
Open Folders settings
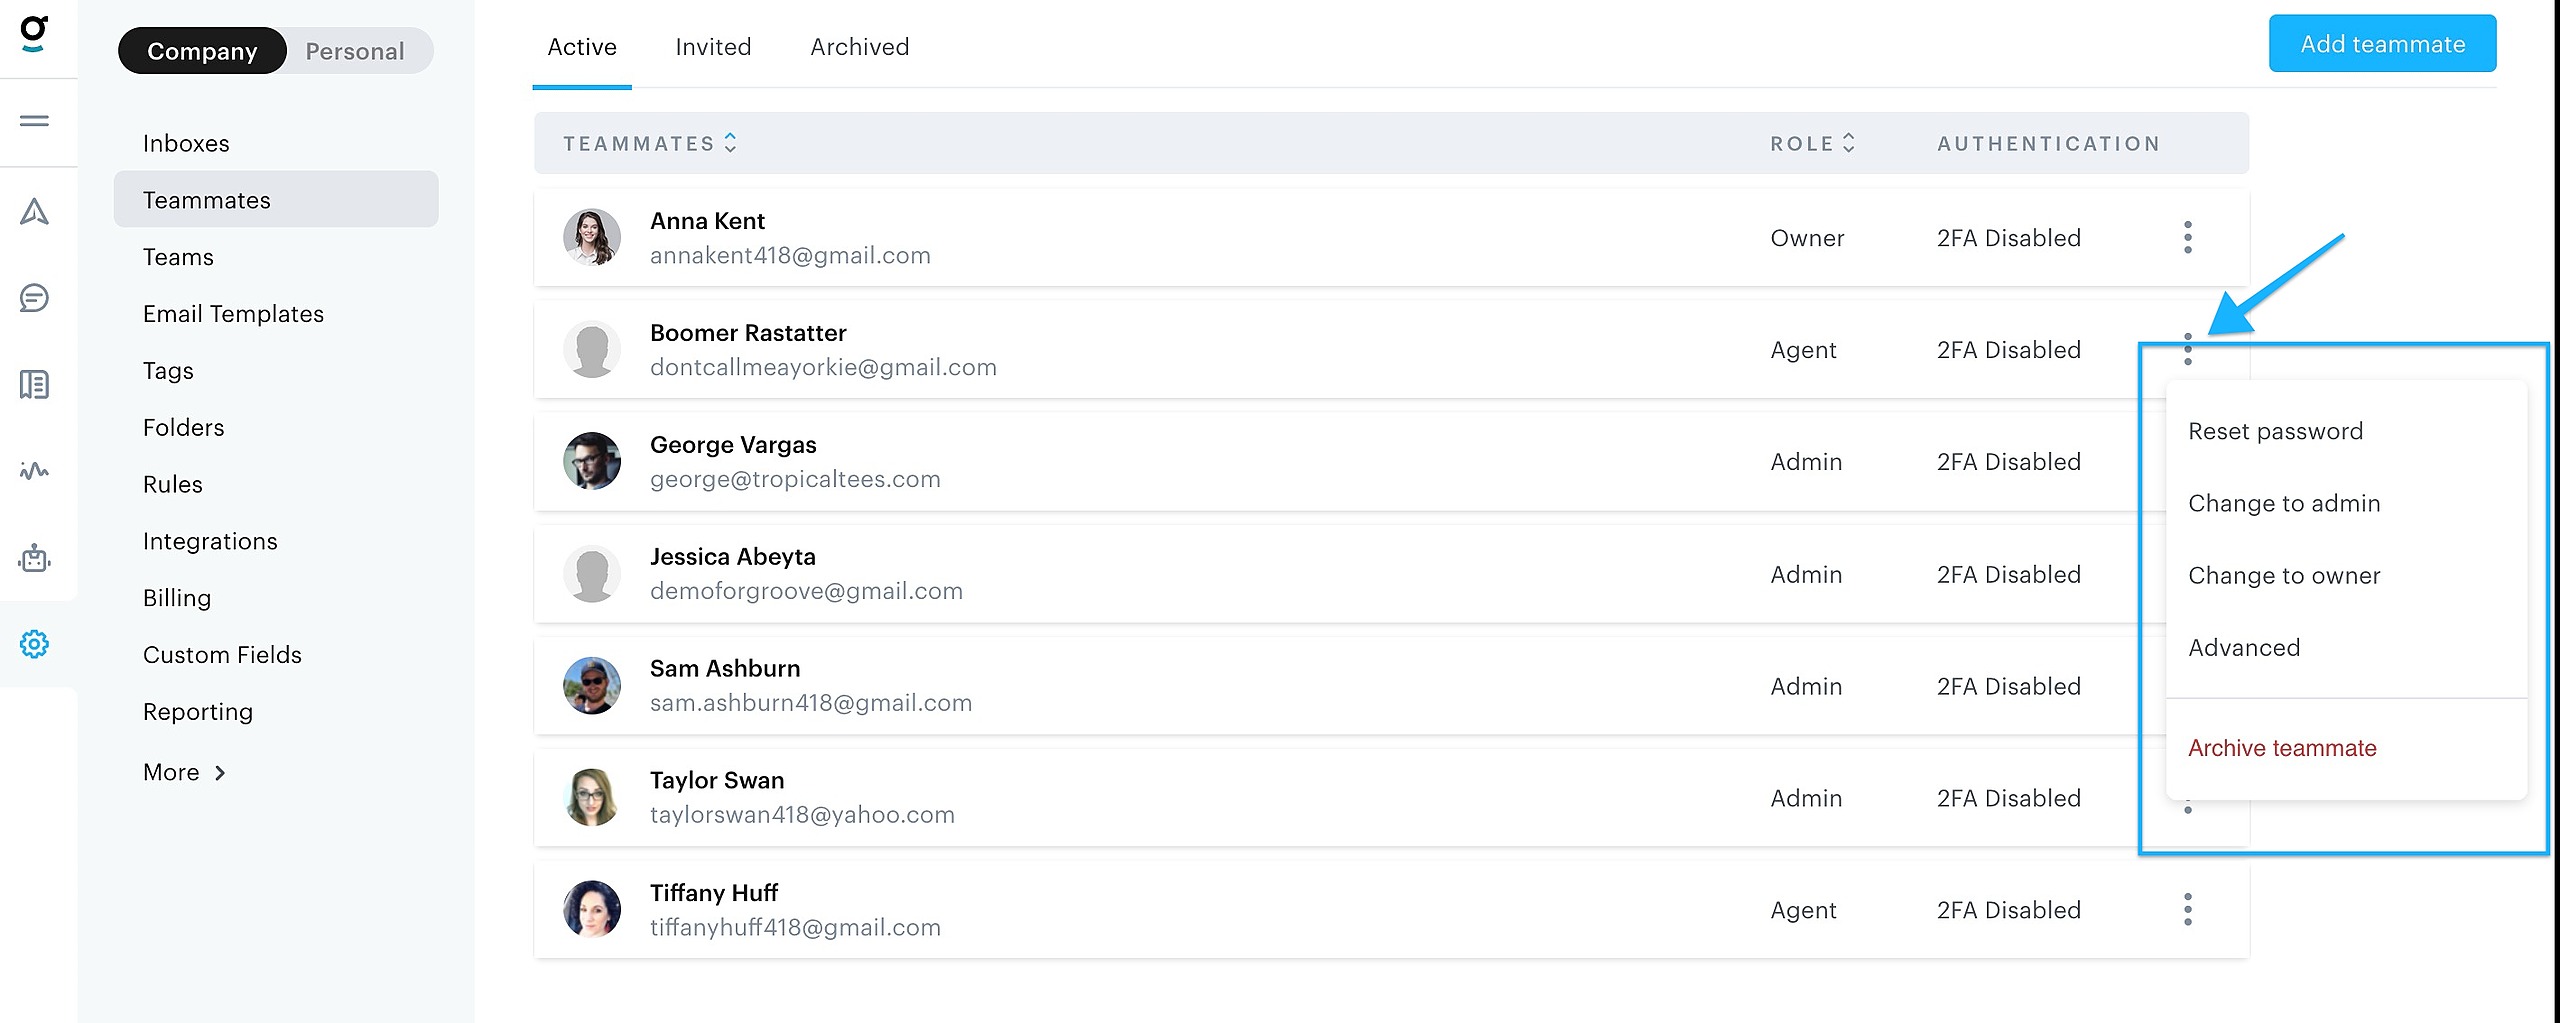[276, 427]
